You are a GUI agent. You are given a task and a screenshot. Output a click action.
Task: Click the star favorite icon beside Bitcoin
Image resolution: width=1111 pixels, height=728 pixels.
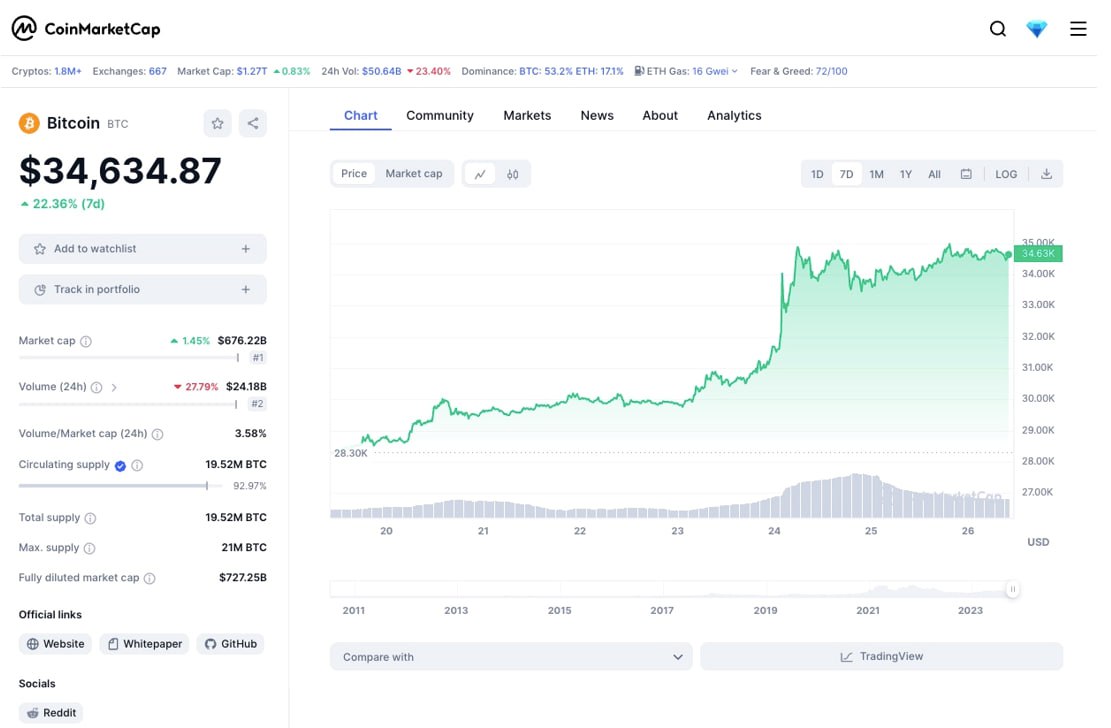(218, 123)
